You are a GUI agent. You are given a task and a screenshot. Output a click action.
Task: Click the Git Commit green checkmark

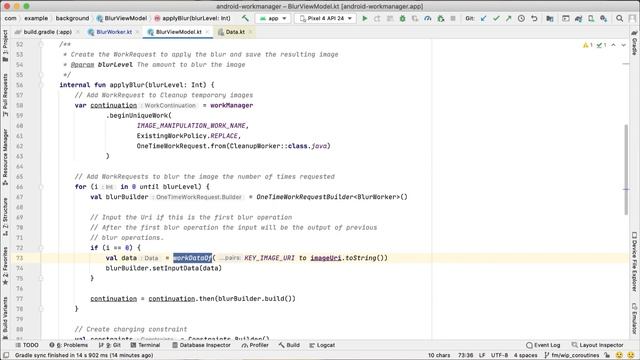click(x=496, y=18)
